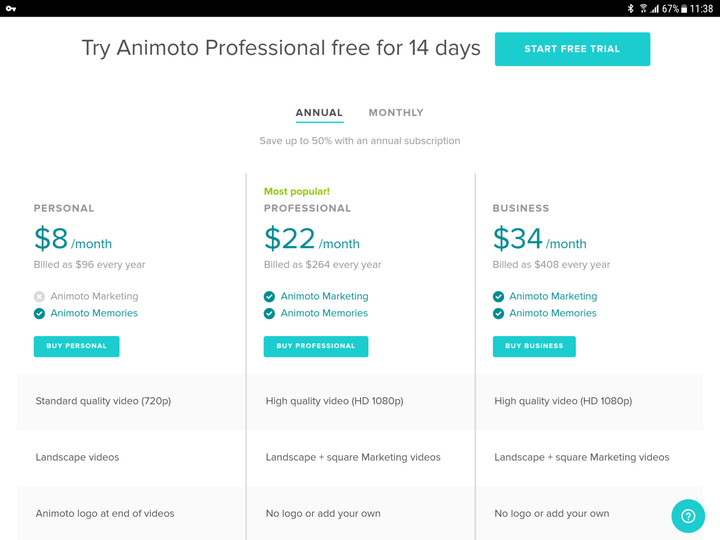Open the help question mark bubble
The width and height of the screenshot is (720, 540).
pos(688,516)
